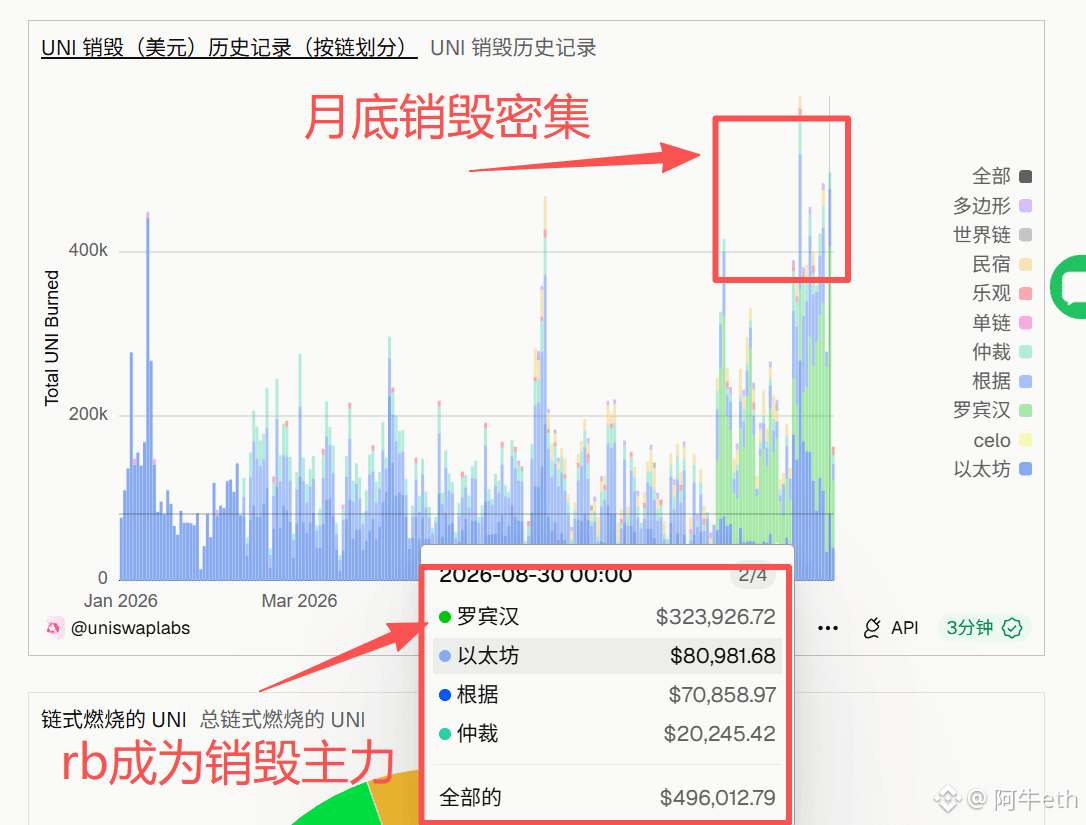Click the UNI 销毁历史记录 subtitle
The image size is (1086, 825).
[x=513, y=48]
